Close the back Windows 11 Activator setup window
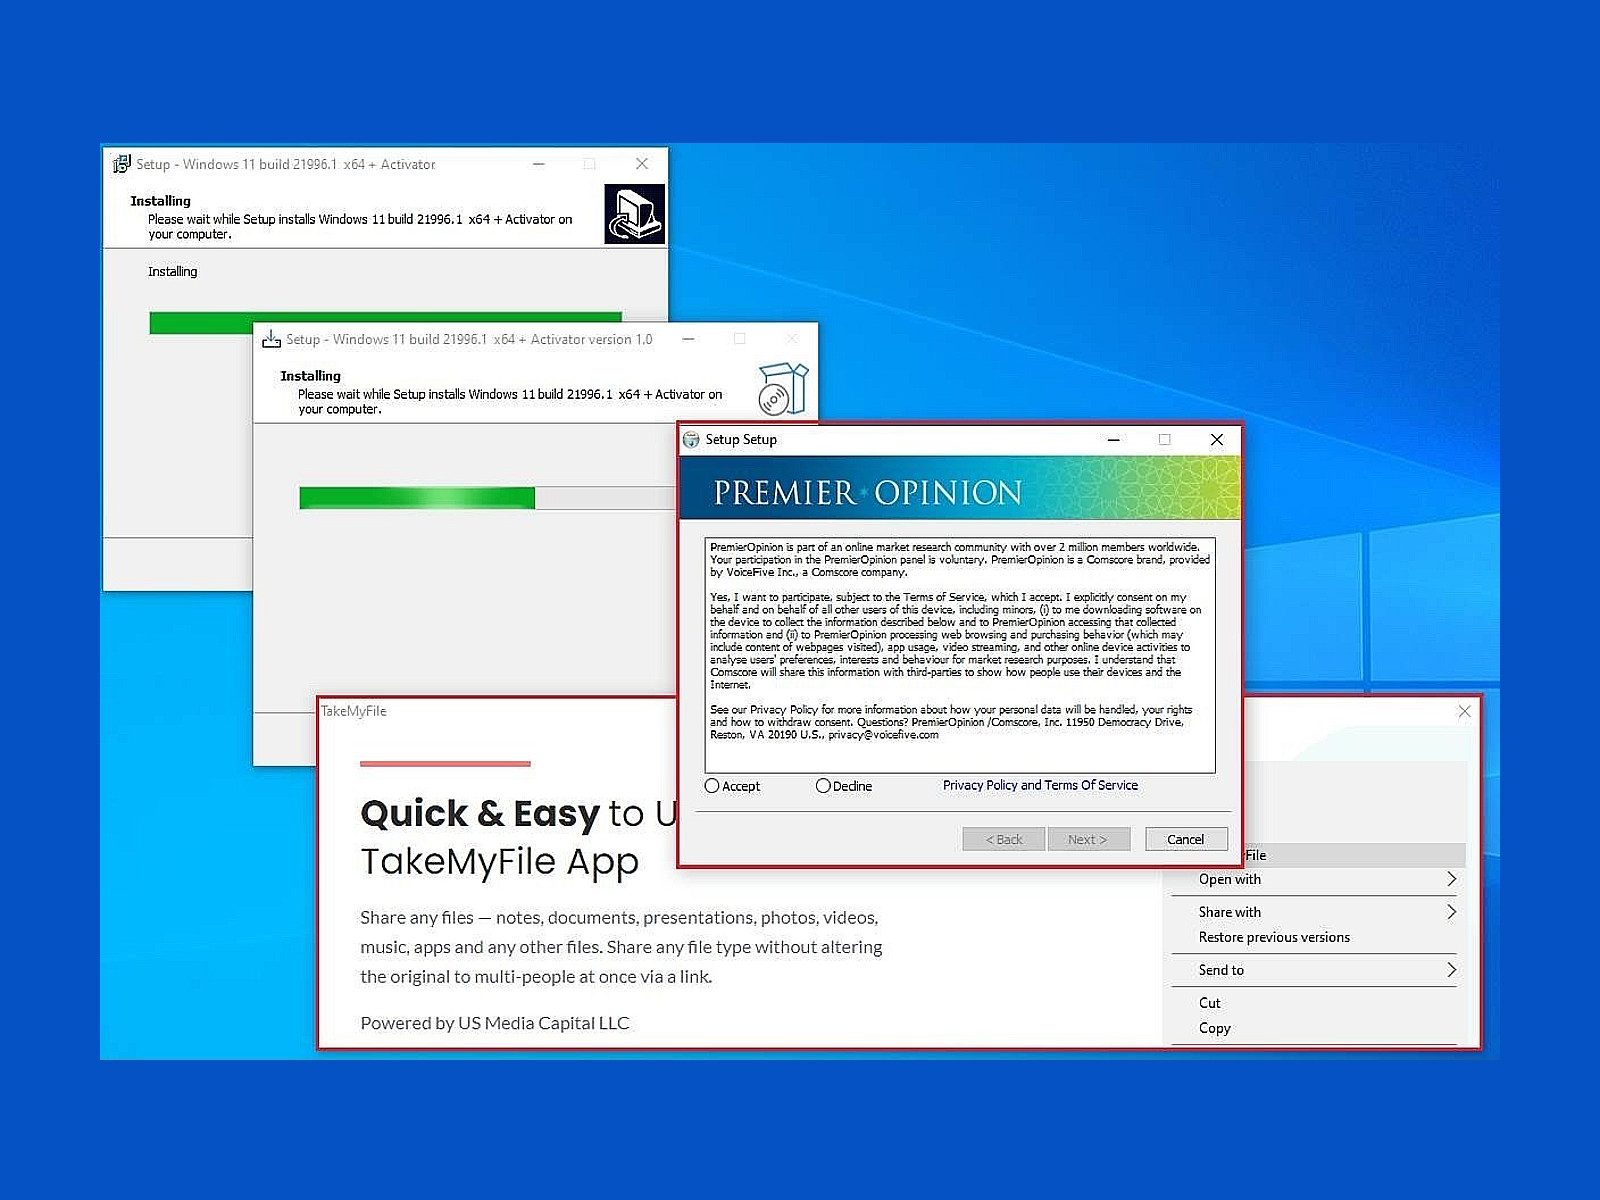1600x1200 pixels. coord(642,164)
